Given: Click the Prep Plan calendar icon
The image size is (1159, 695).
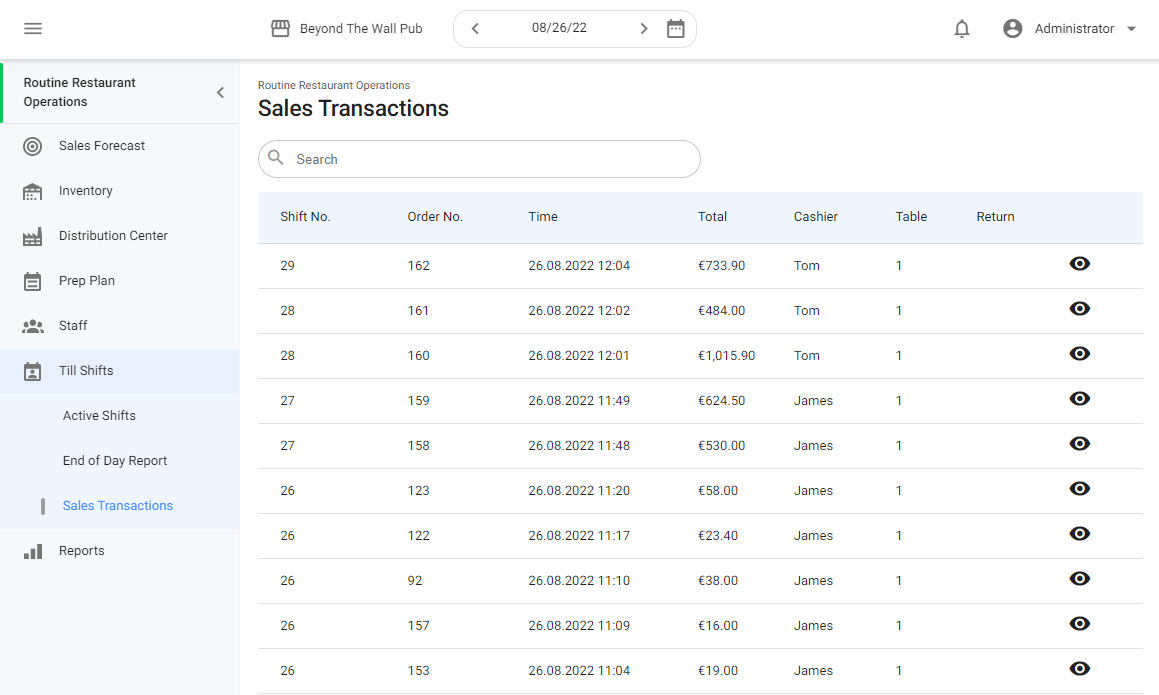Looking at the screenshot, I should [33, 281].
